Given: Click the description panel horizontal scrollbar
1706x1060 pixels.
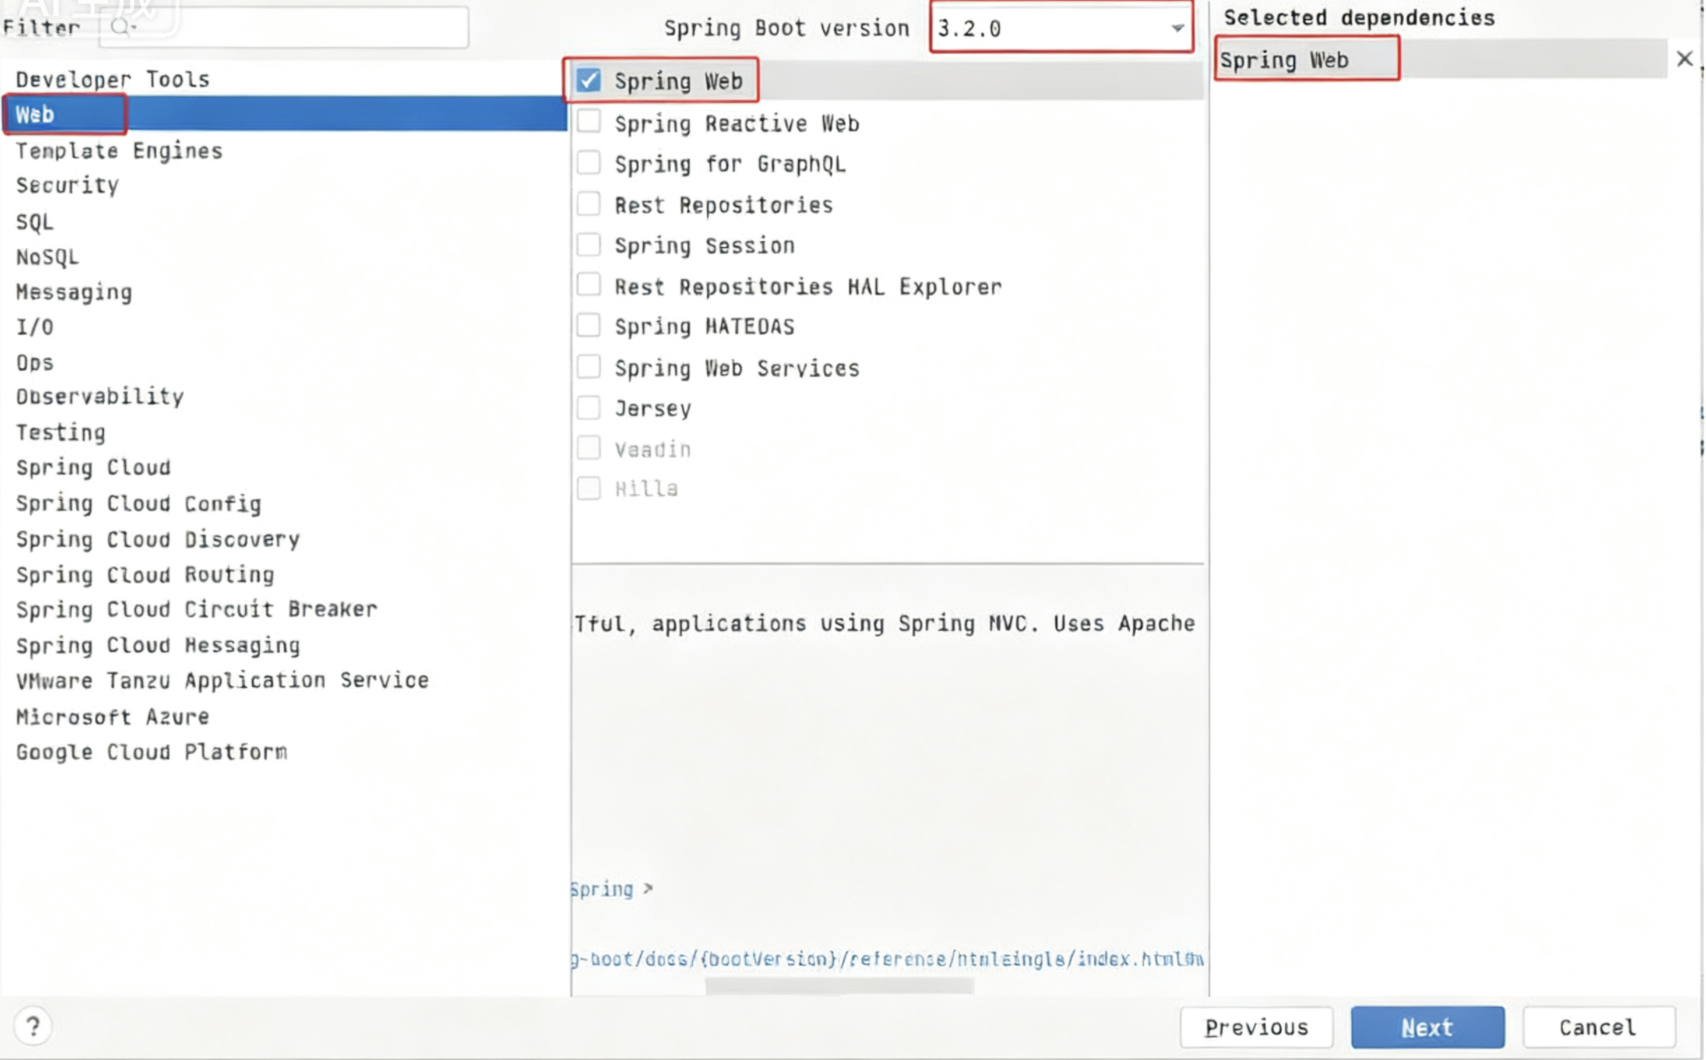Looking at the screenshot, I should tap(839, 986).
